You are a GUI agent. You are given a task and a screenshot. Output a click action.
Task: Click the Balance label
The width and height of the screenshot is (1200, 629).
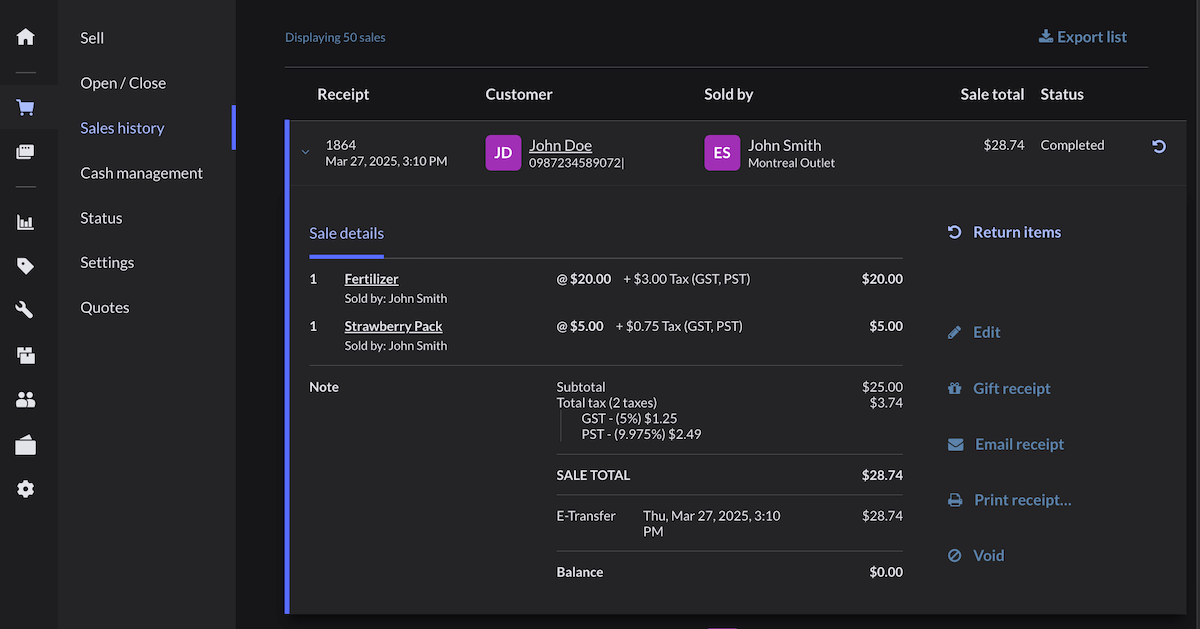tap(580, 572)
